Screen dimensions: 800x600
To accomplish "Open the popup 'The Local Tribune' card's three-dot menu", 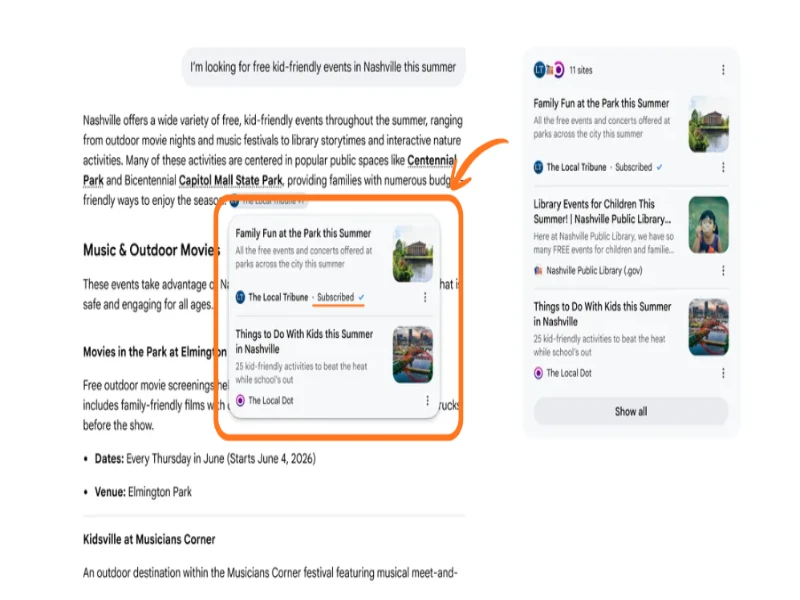I will [x=425, y=297].
